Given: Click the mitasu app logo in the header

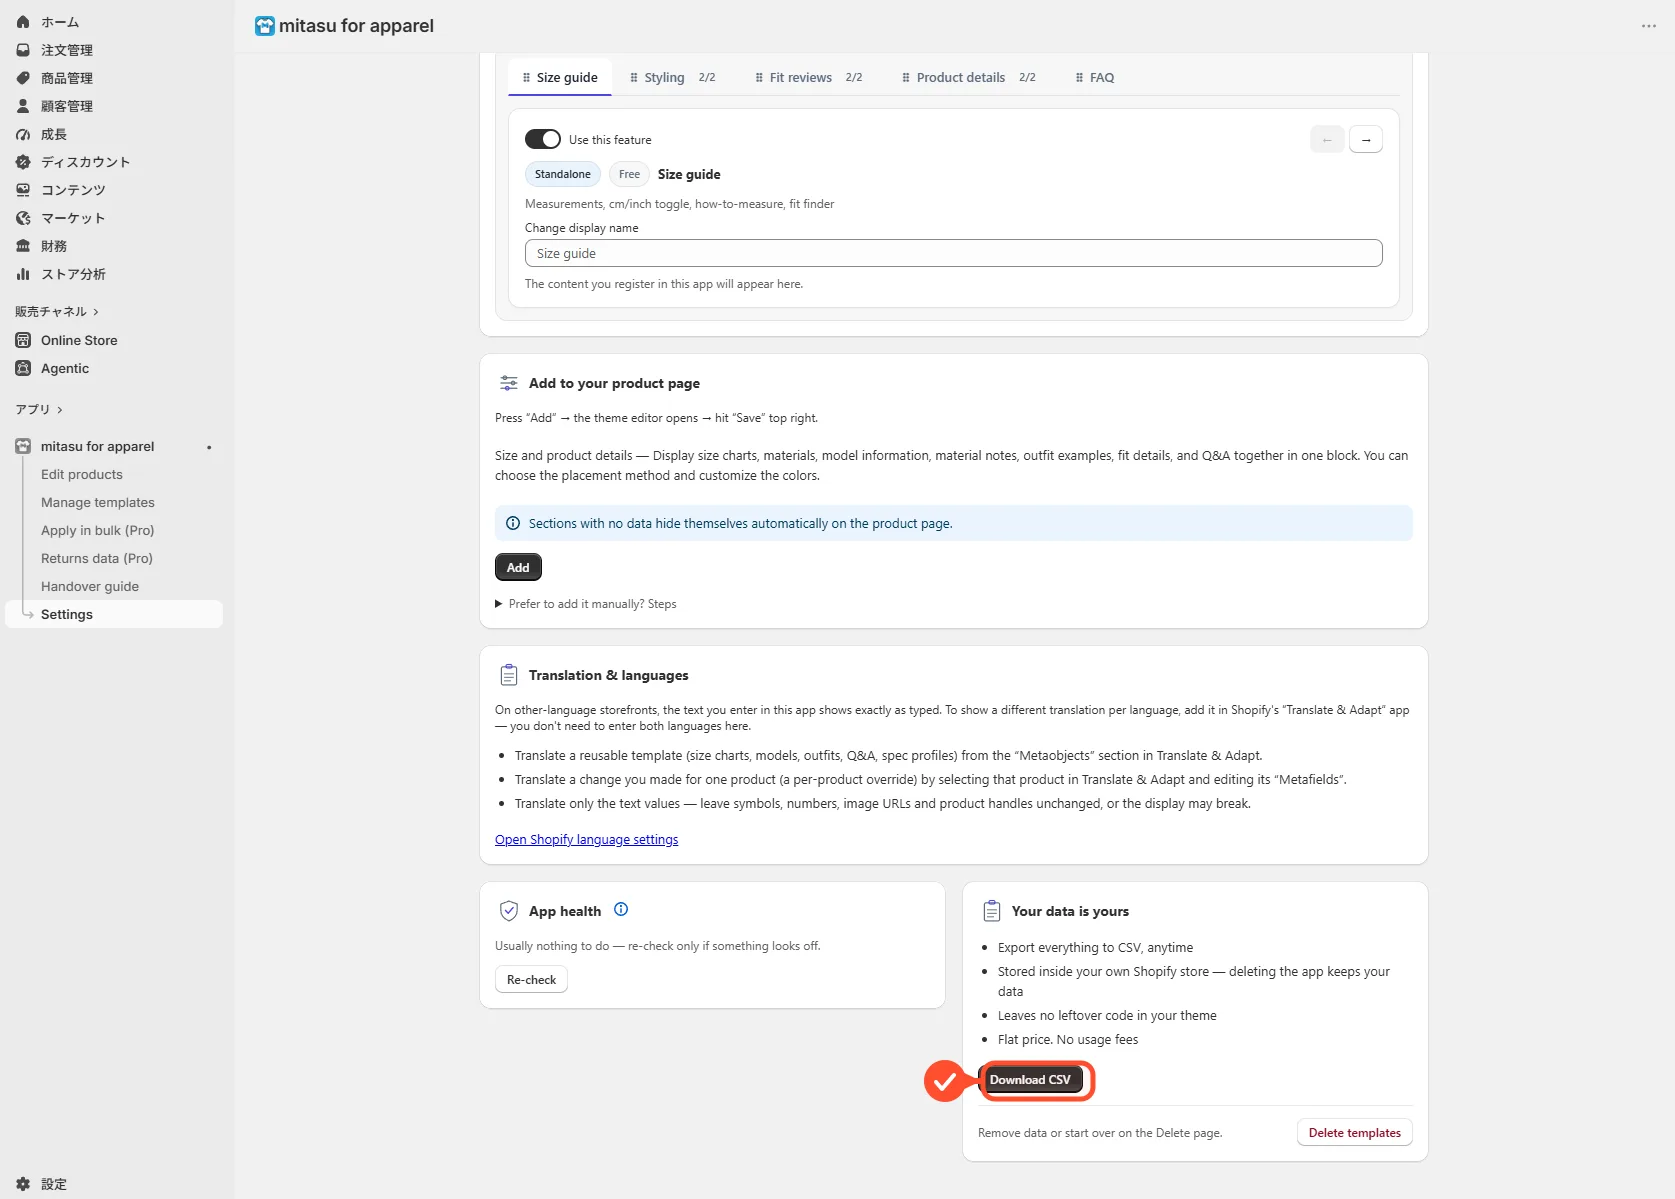Looking at the screenshot, I should pos(264,26).
